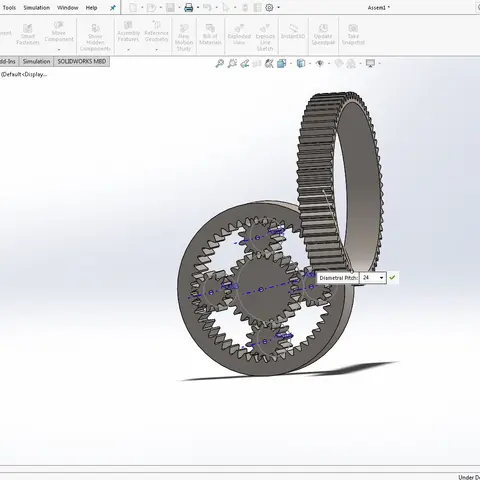480x480 pixels.
Task: Expand the Options gear dropdown arrow
Action: 279,8
